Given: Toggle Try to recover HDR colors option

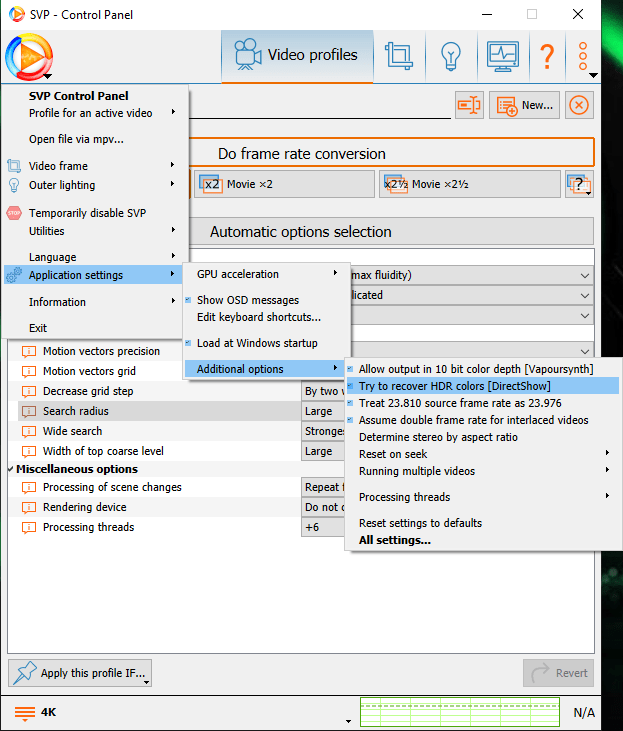Looking at the screenshot, I should [483, 386].
